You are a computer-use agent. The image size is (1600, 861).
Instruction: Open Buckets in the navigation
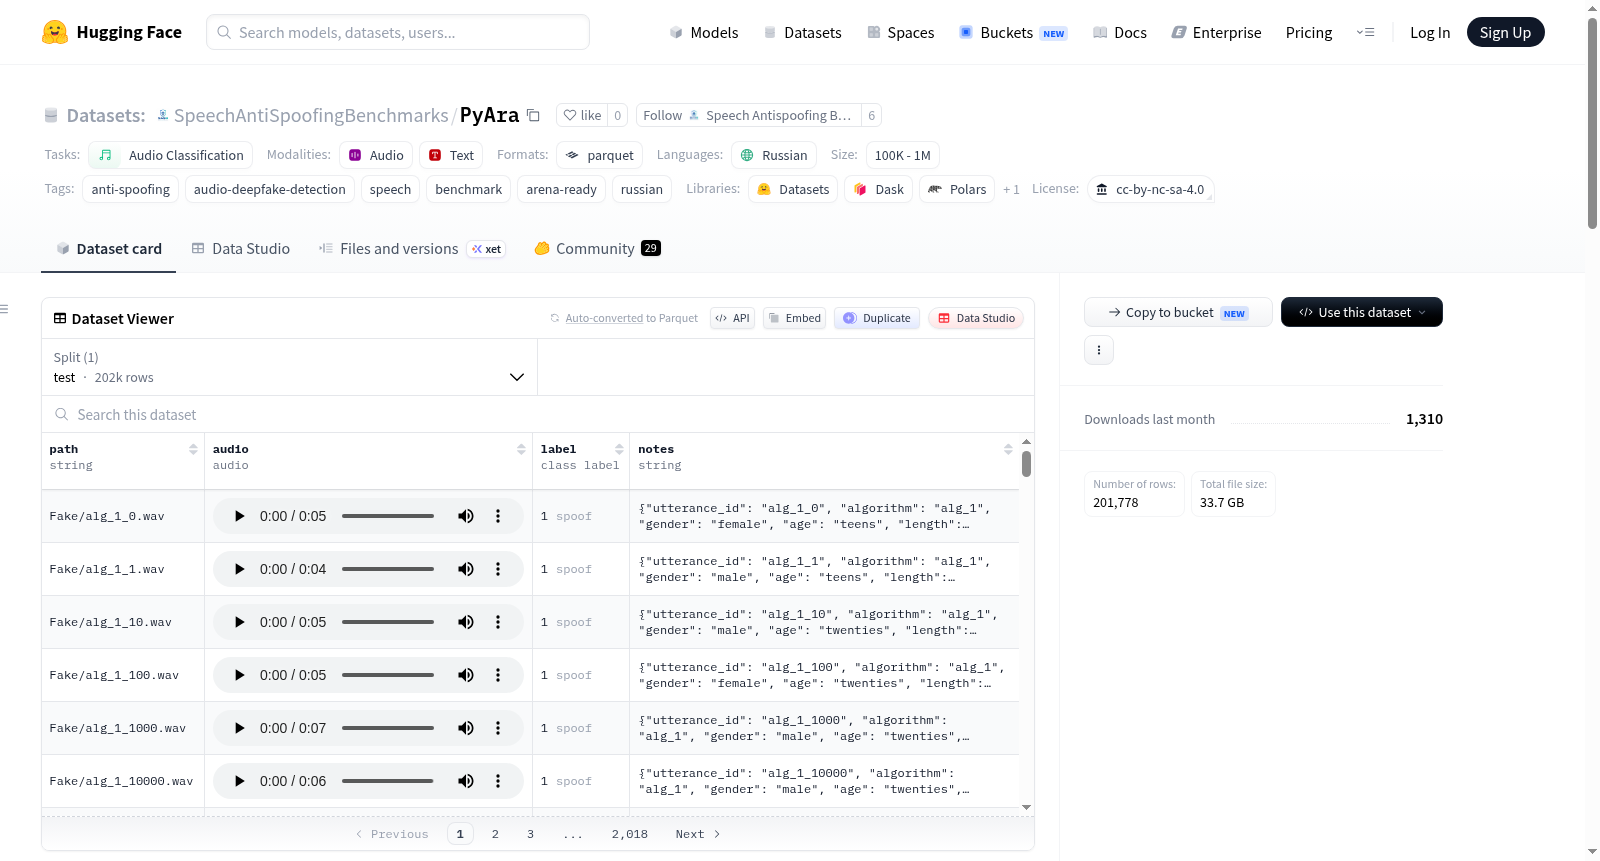click(1013, 33)
